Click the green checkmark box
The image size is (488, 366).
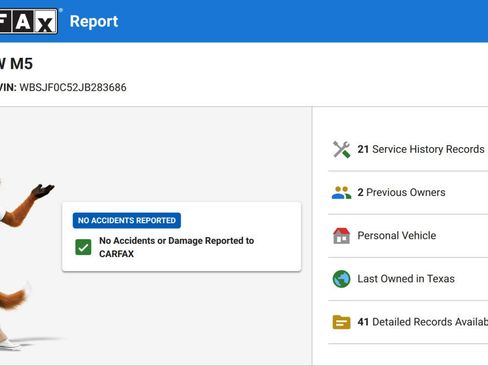click(x=83, y=247)
